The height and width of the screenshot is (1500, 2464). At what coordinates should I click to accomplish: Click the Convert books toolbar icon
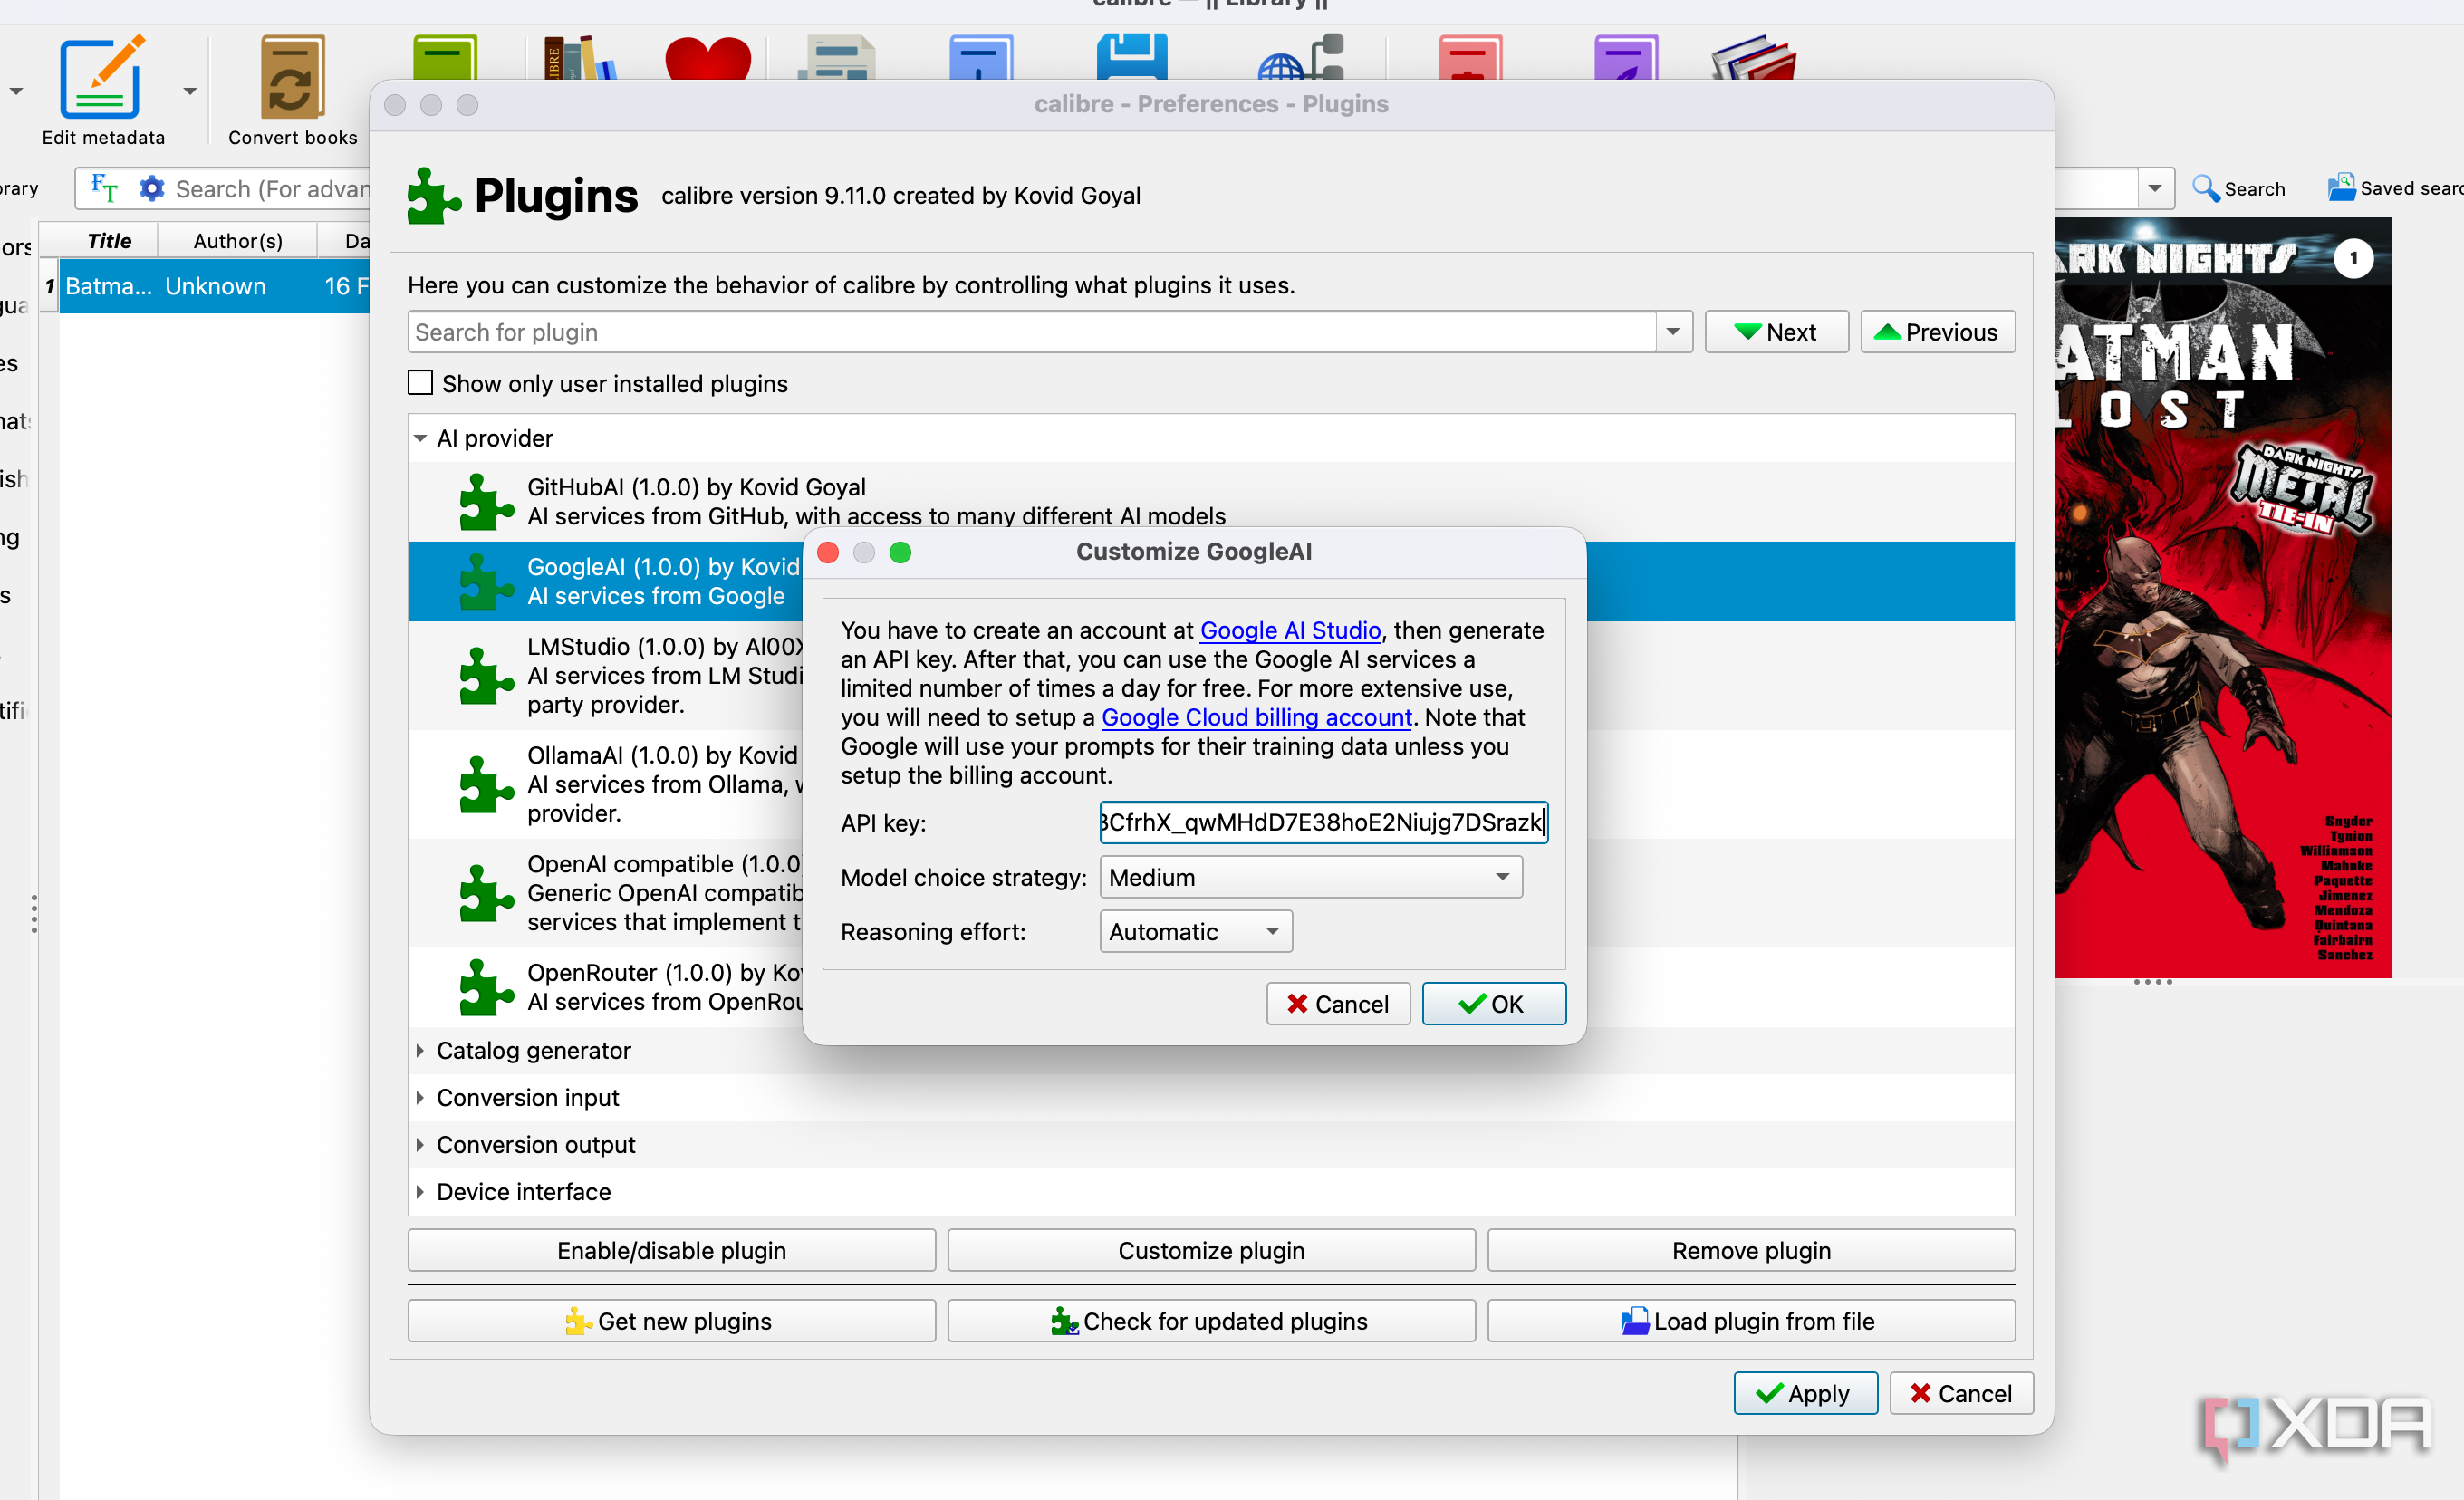click(x=292, y=78)
